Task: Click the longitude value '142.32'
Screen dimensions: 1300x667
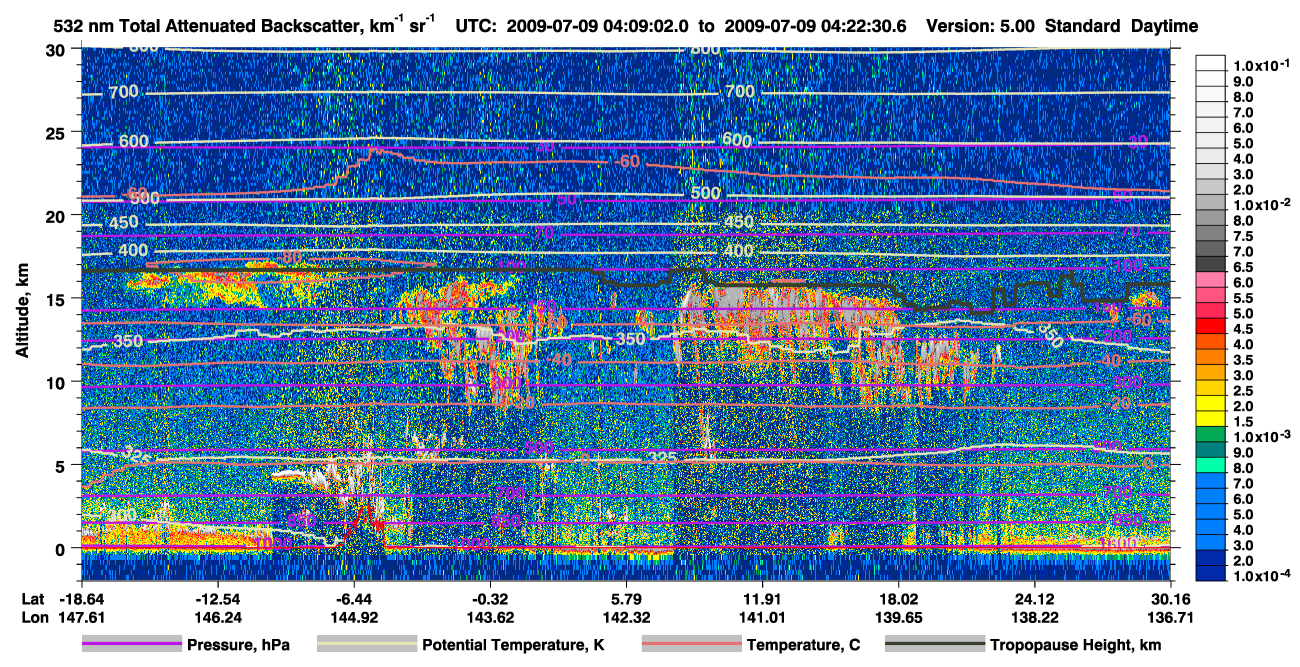Action: pos(625,617)
